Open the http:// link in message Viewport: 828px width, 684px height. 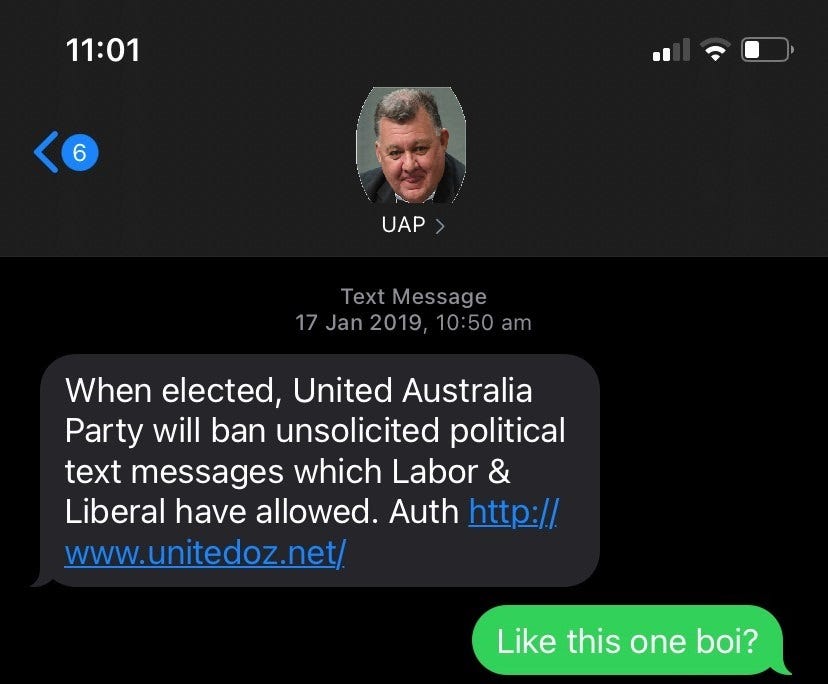point(513,512)
